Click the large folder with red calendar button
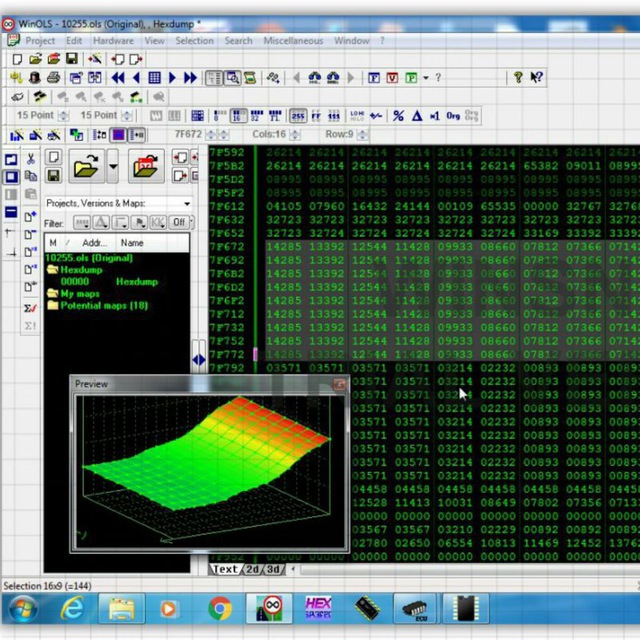The height and width of the screenshot is (640, 640). pos(146,166)
